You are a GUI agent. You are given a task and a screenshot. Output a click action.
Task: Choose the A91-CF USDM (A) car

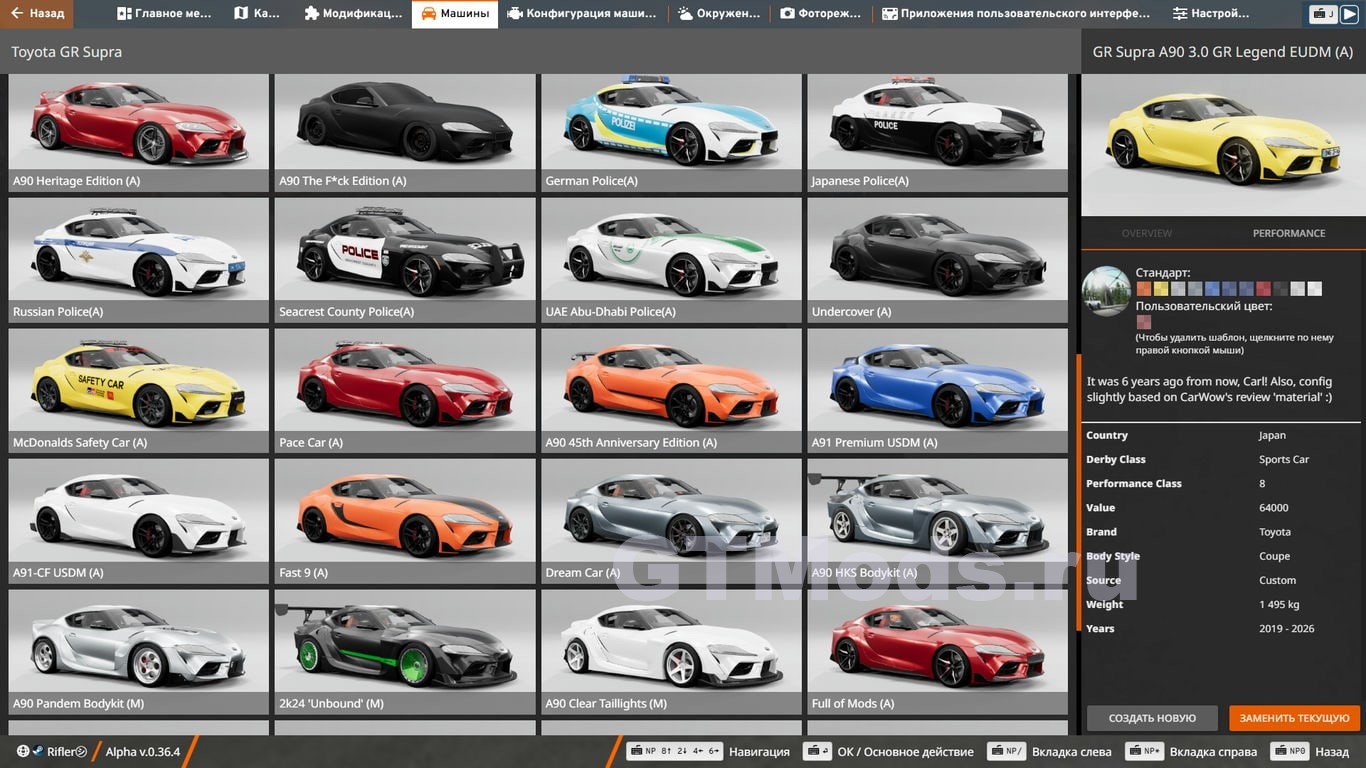[139, 521]
